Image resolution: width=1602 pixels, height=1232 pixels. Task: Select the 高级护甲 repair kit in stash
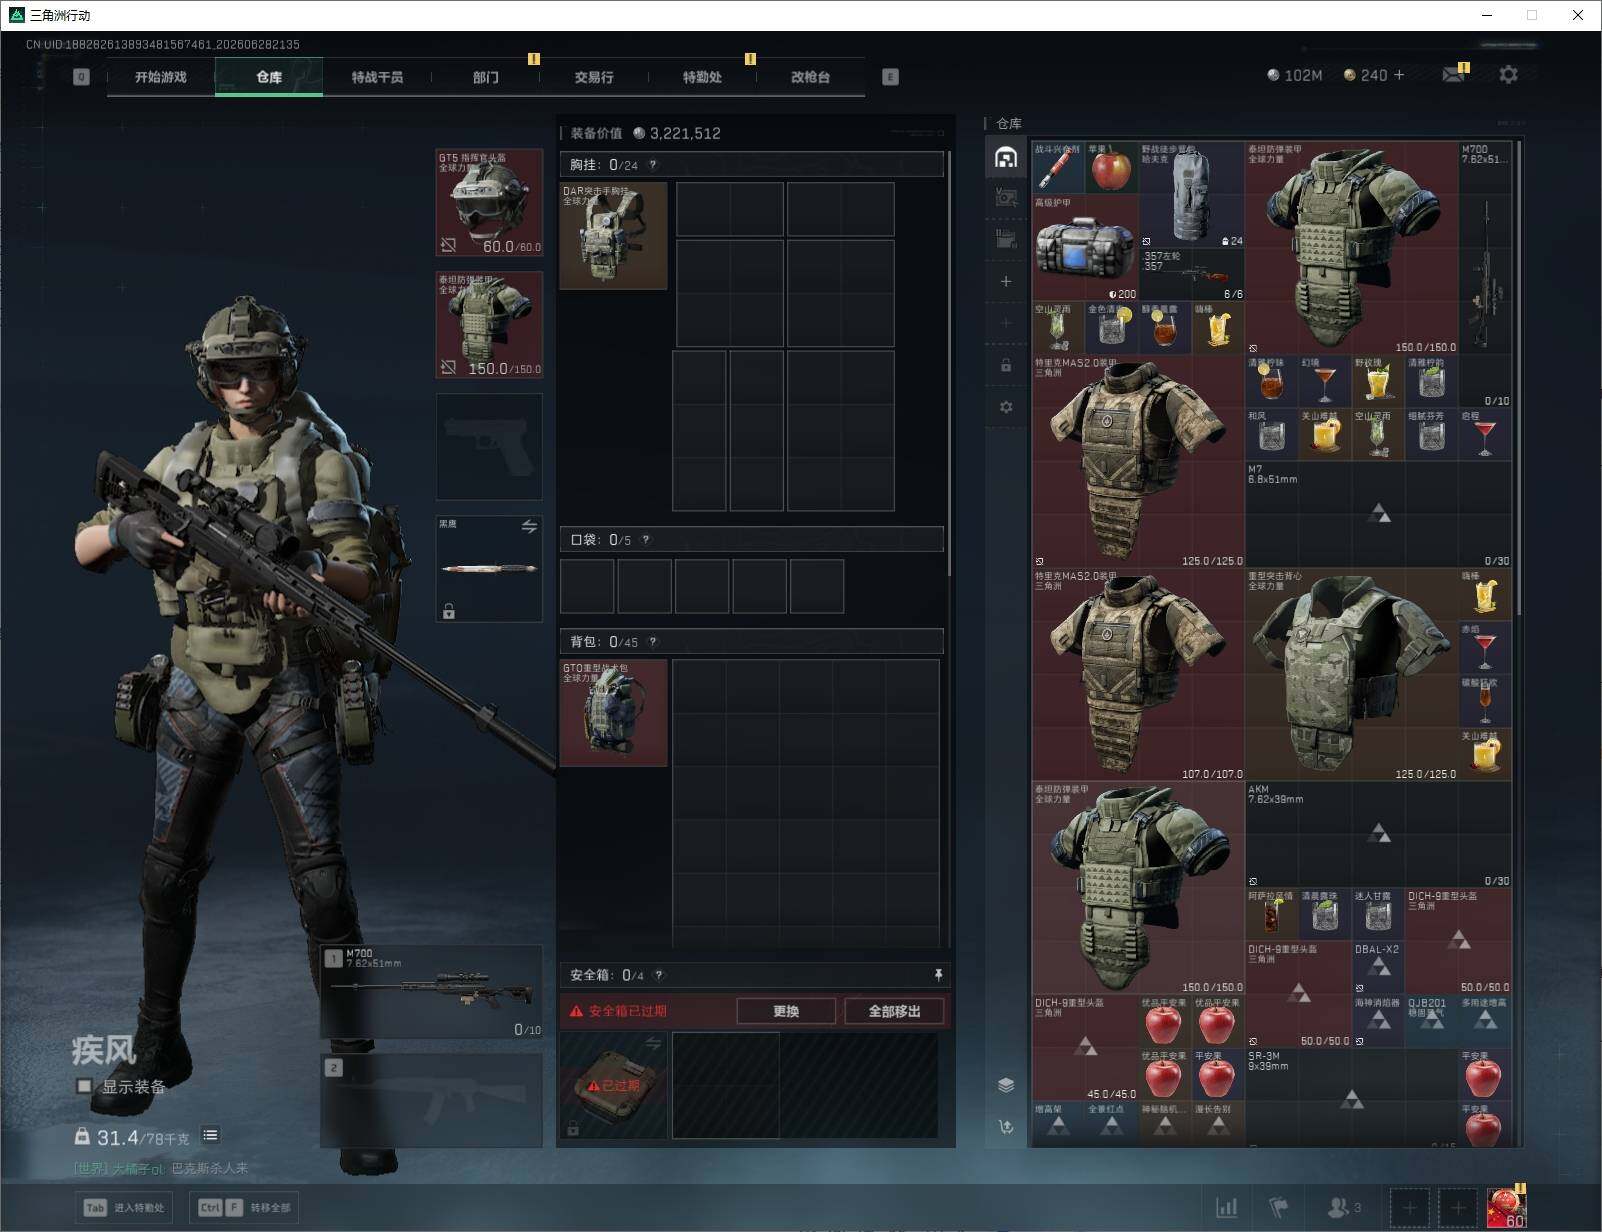click(x=1085, y=248)
